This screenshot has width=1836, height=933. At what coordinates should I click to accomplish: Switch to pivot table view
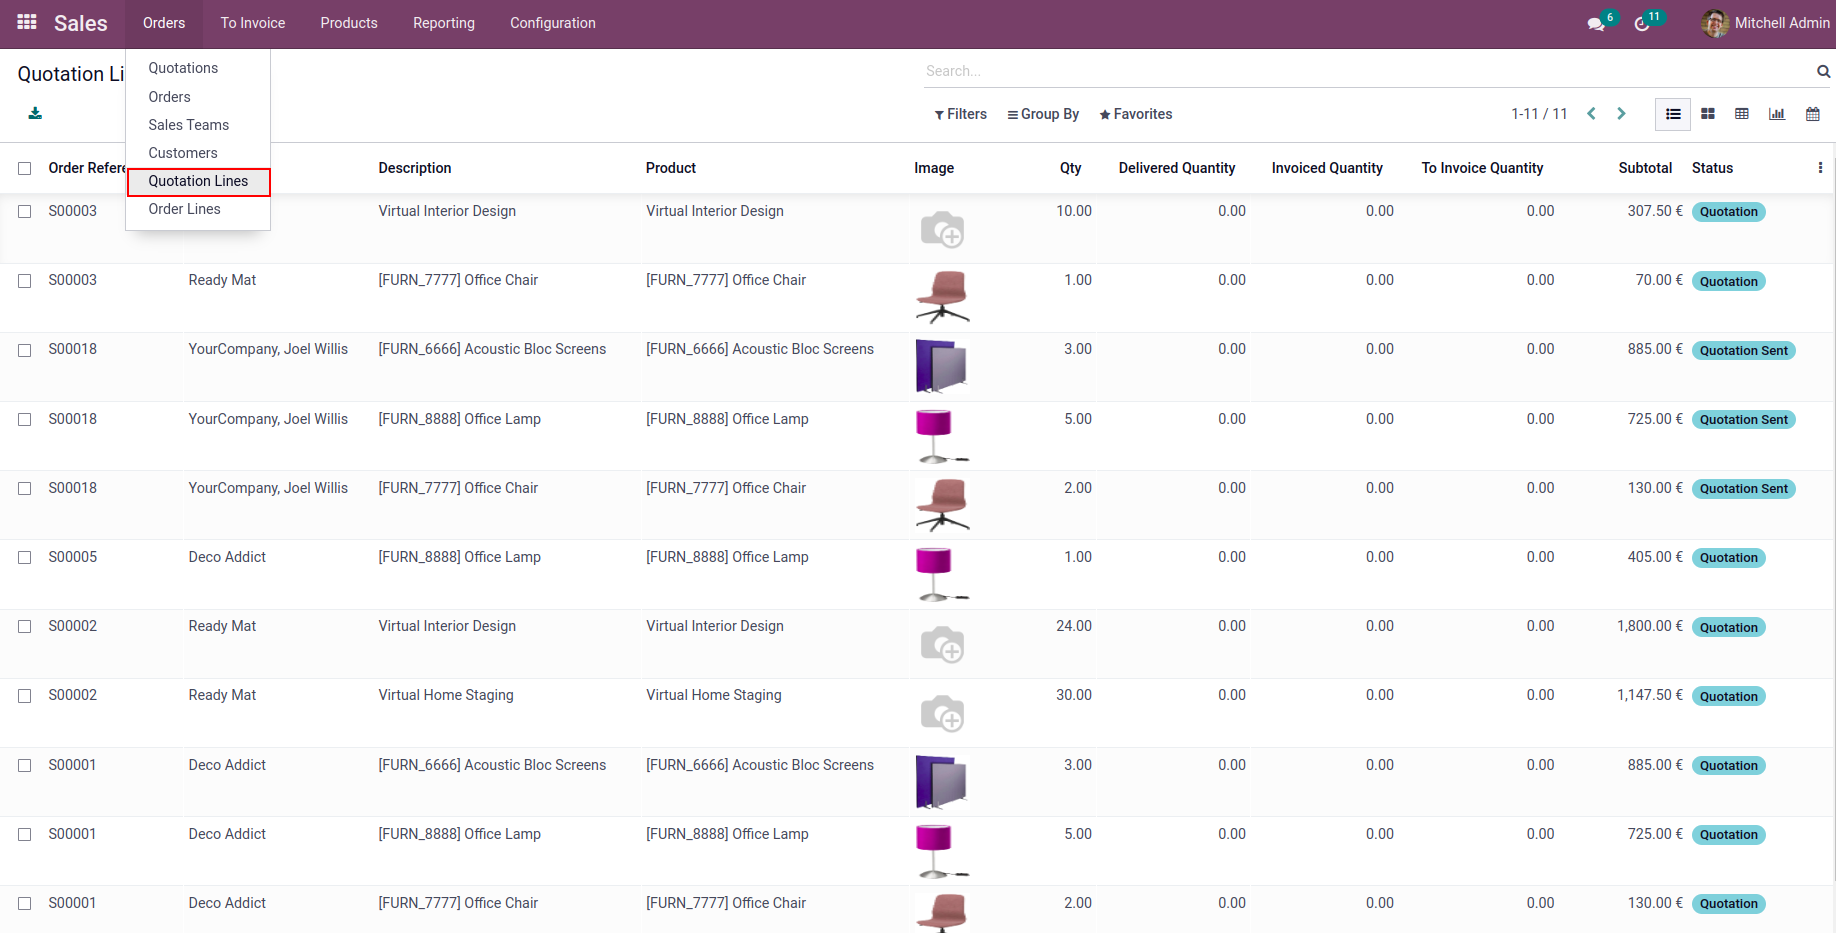1742,114
